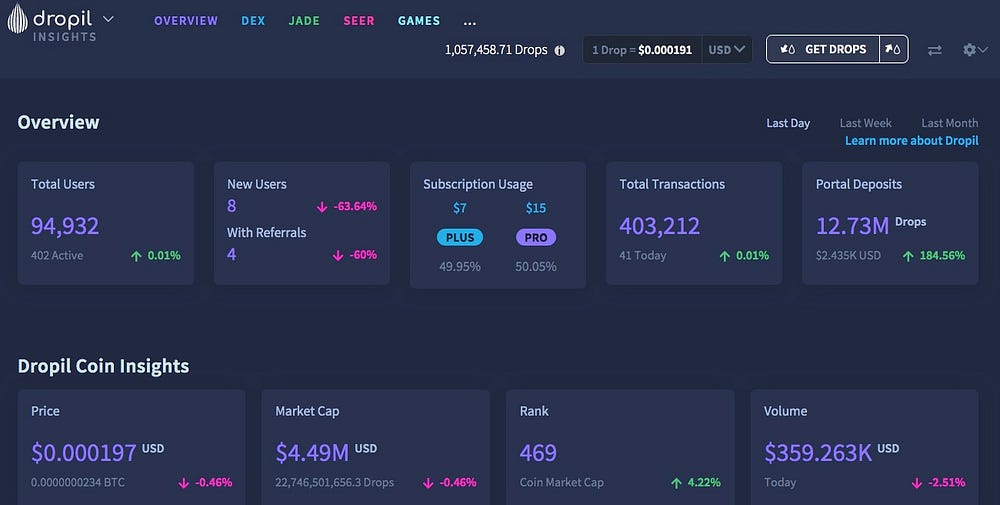
Task: Click the Dropil logo icon
Action: pos(17,19)
